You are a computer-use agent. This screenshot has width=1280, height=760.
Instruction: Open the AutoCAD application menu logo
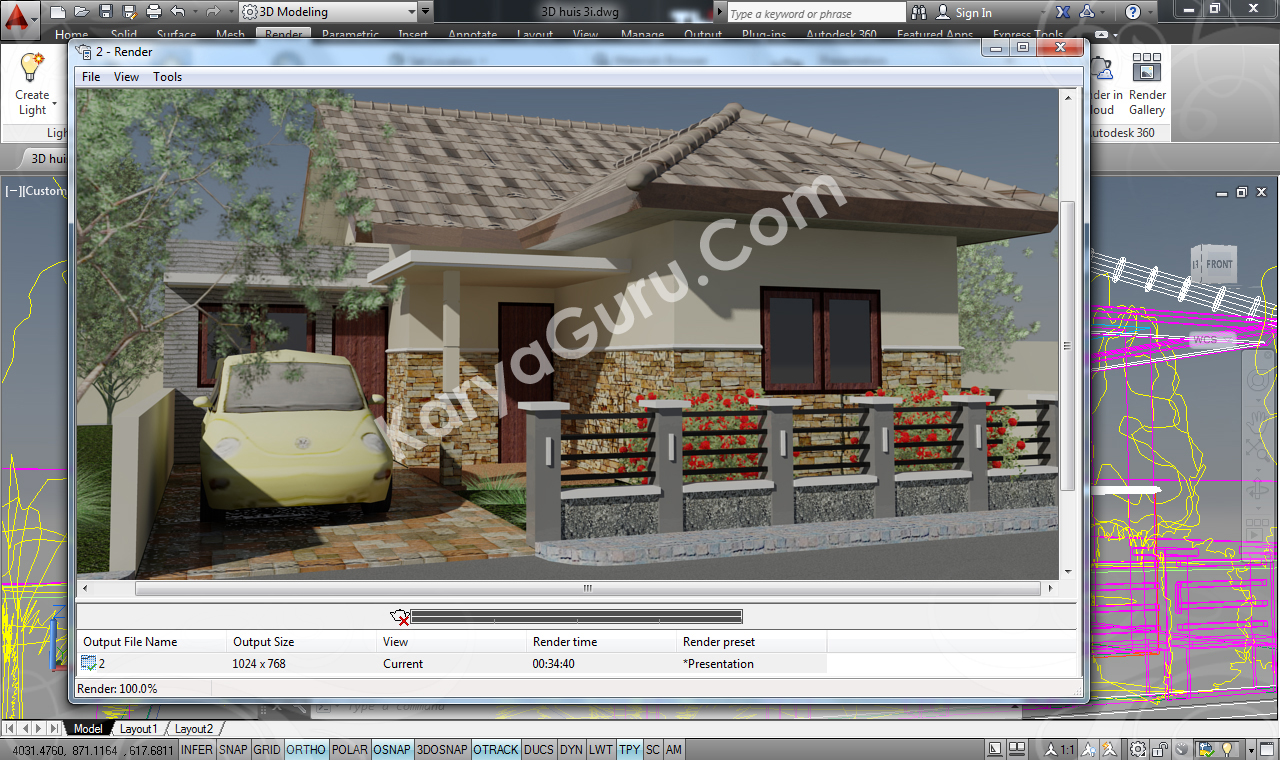[x=21, y=17]
